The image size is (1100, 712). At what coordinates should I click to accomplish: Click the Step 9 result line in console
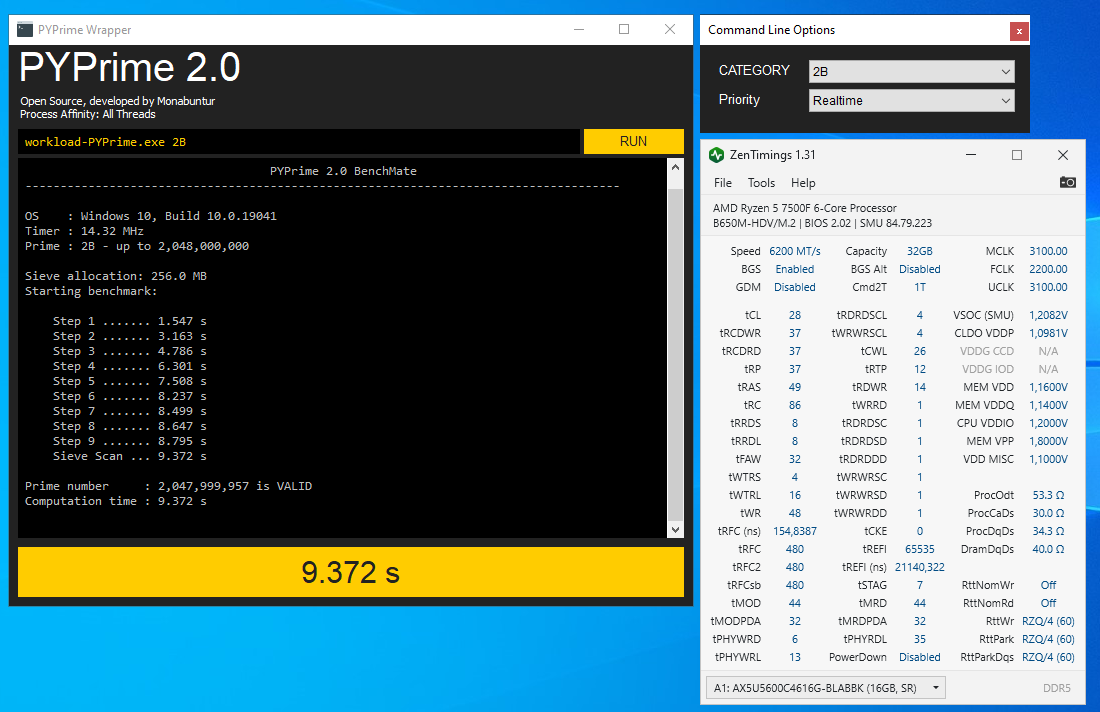point(129,441)
